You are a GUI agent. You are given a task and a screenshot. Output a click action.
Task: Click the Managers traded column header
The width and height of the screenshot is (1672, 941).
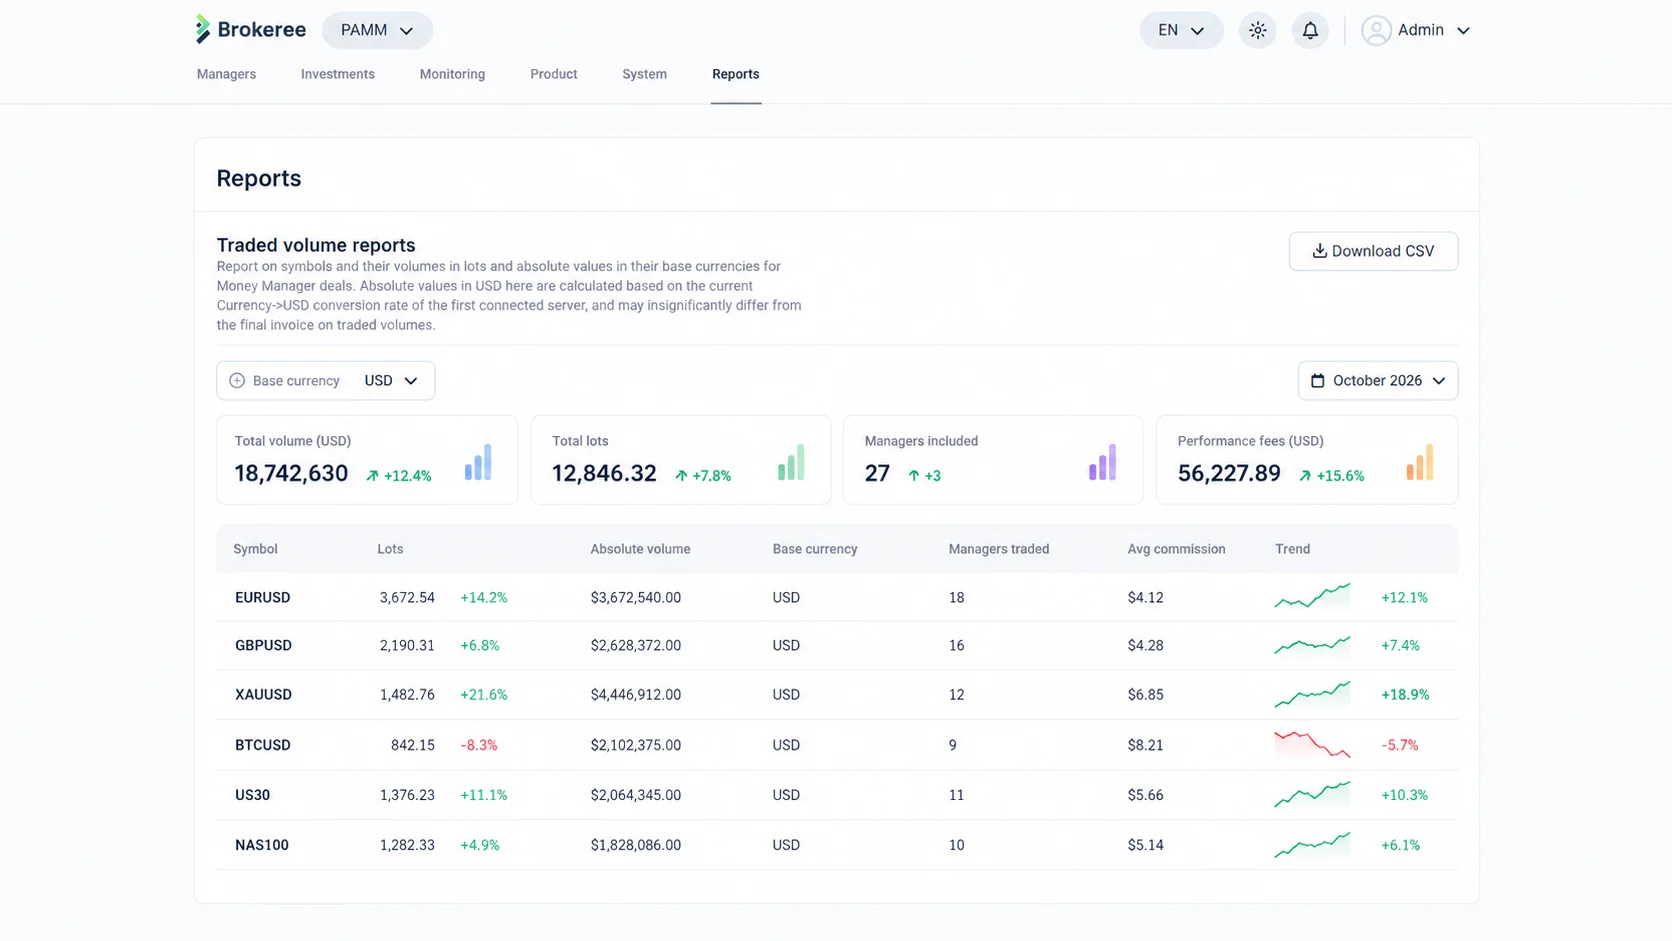pyautogui.click(x=999, y=549)
